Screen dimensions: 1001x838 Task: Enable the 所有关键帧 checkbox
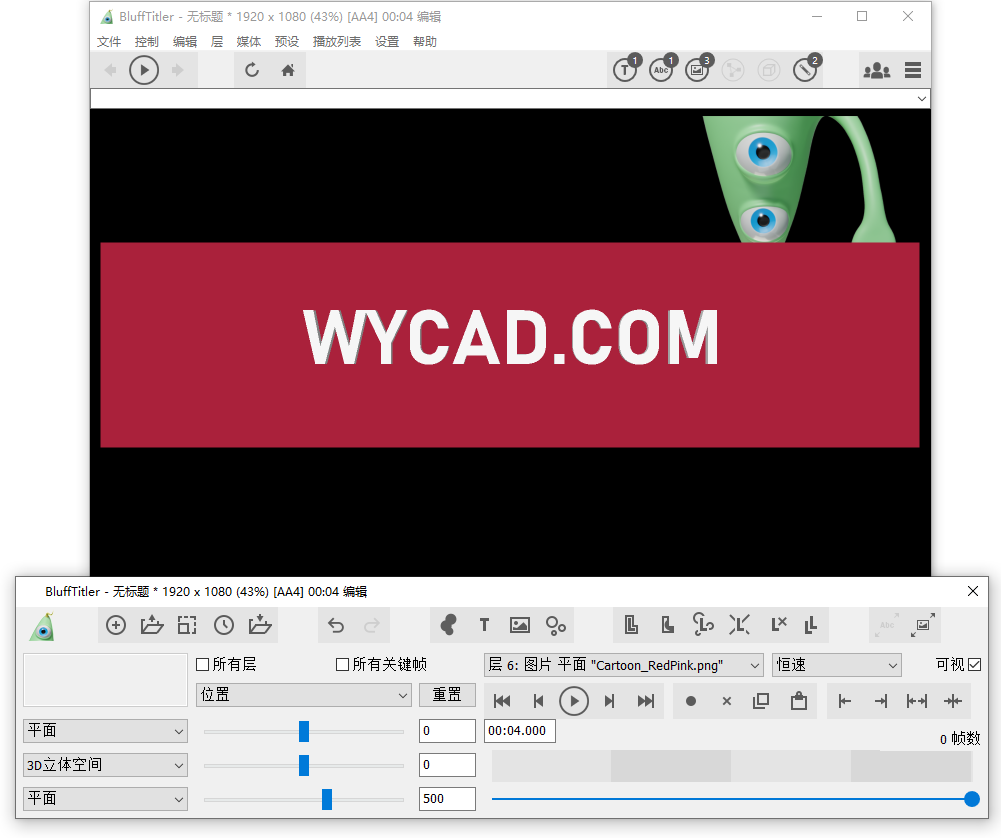pyautogui.click(x=343, y=665)
